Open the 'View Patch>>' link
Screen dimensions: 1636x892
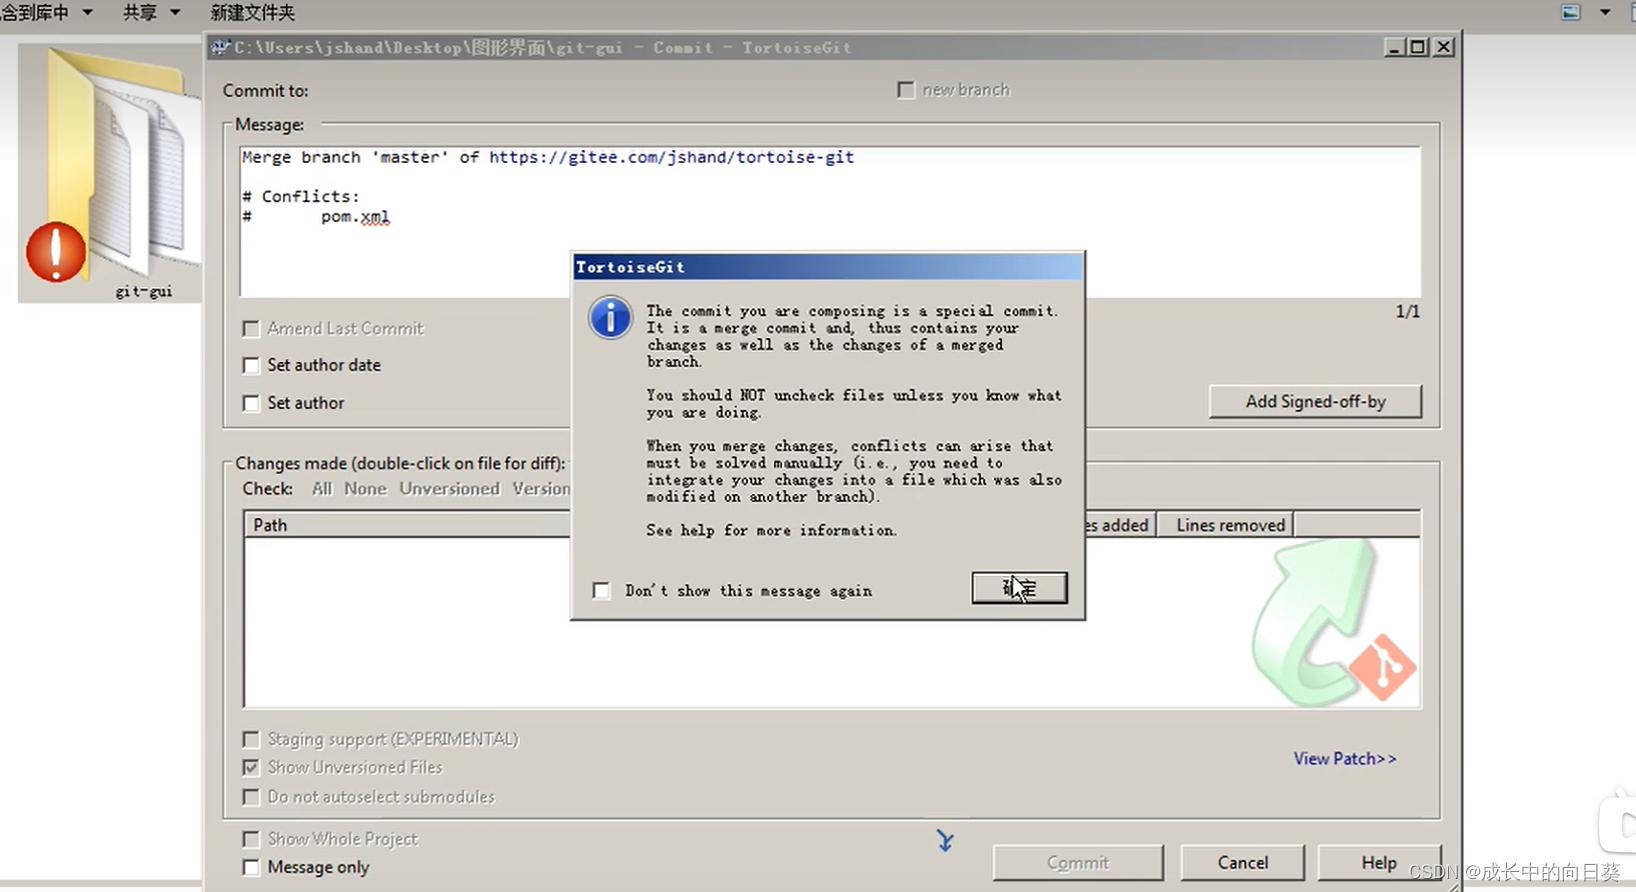1345,758
